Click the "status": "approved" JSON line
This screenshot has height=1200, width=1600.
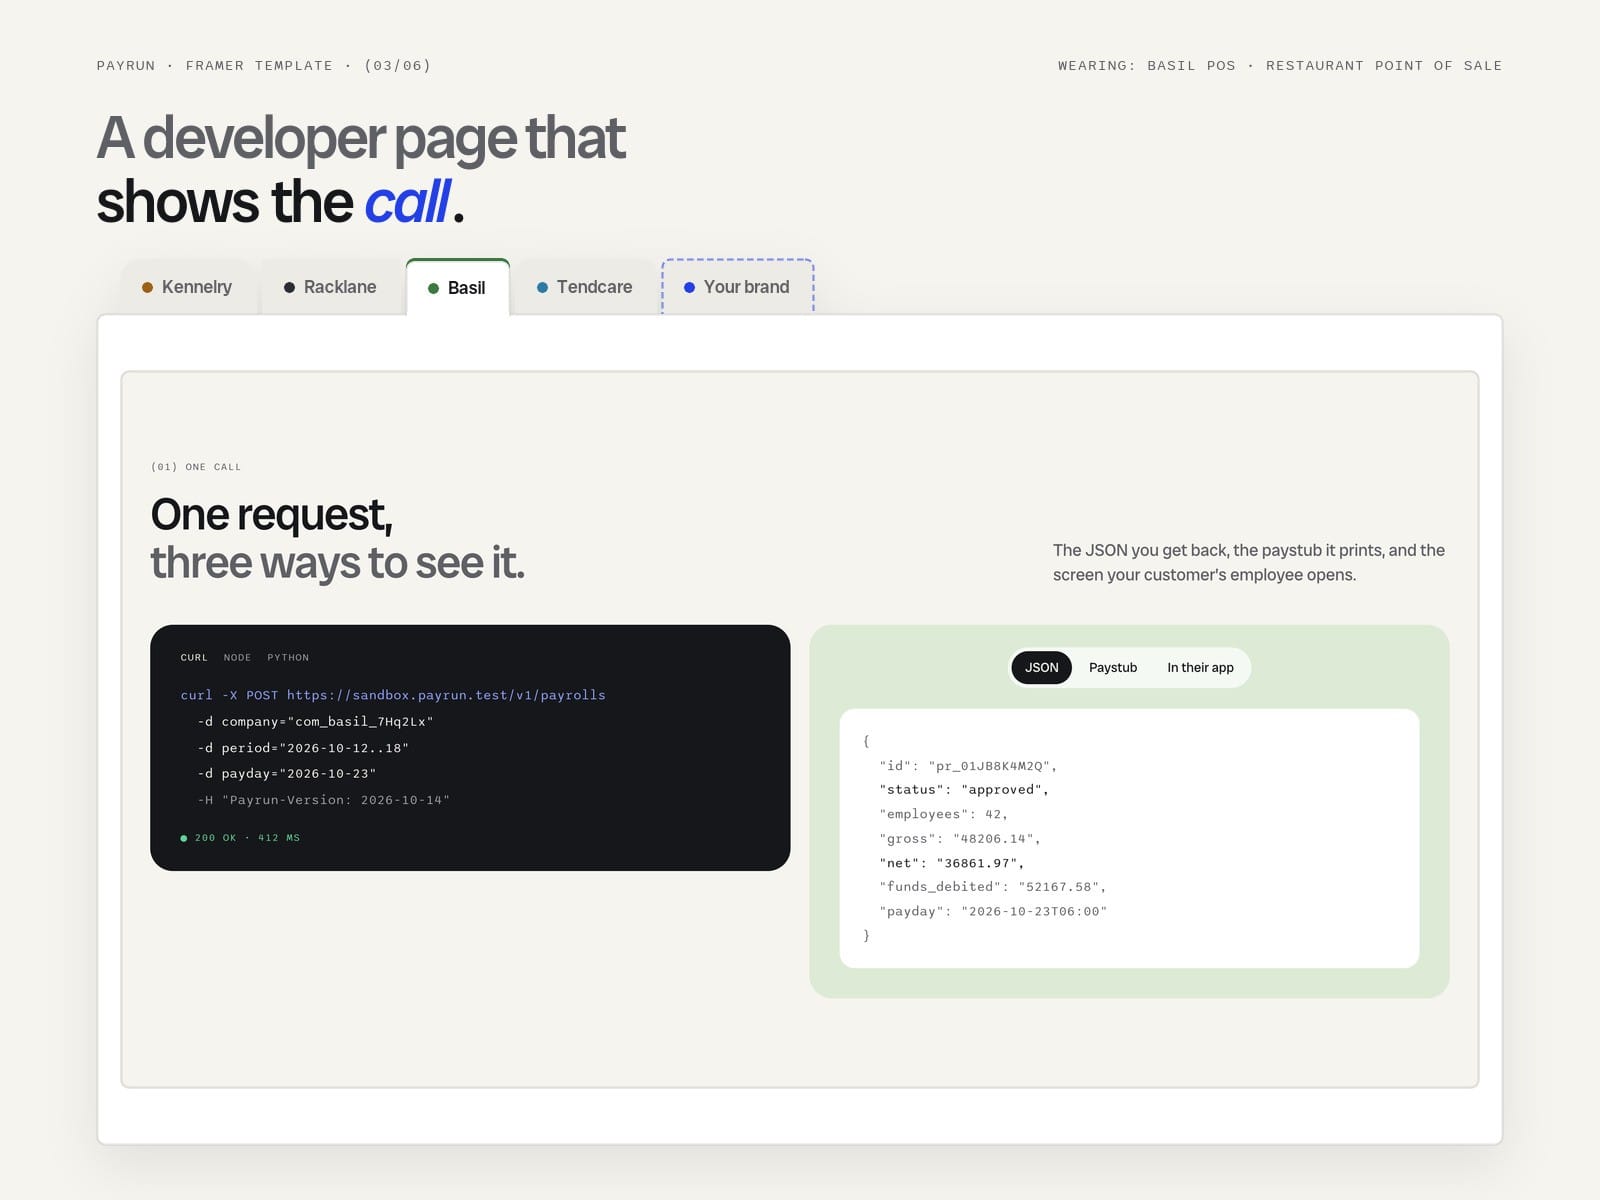[964, 790]
